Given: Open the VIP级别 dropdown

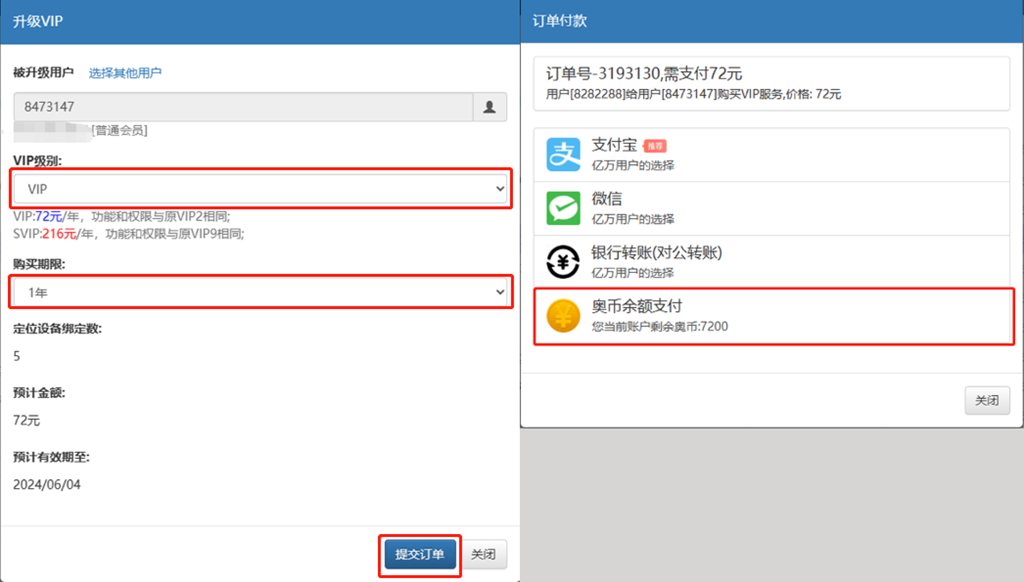Looking at the screenshot, I should [261, 188].
